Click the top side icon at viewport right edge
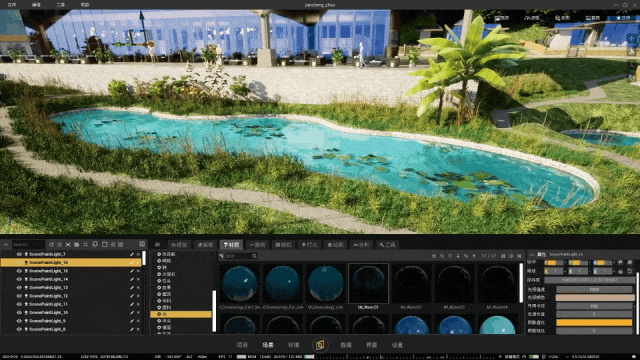Image resolution: width=640 pixels, height=360 pixels. (632, 39)
